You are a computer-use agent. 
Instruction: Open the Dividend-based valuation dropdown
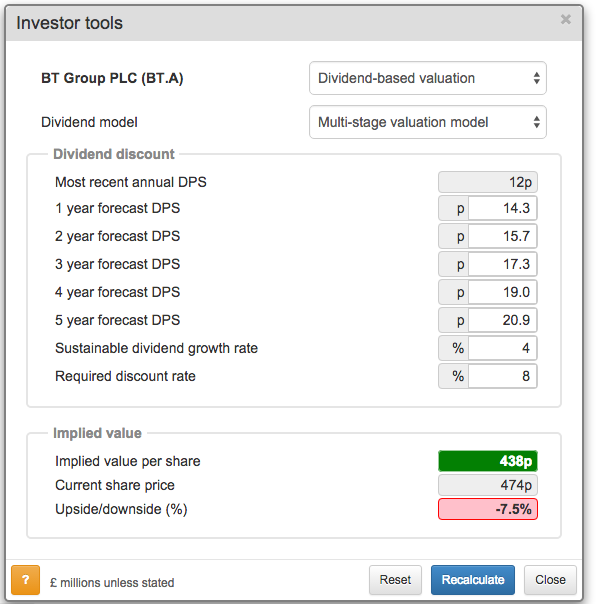[x=428, y=78]
